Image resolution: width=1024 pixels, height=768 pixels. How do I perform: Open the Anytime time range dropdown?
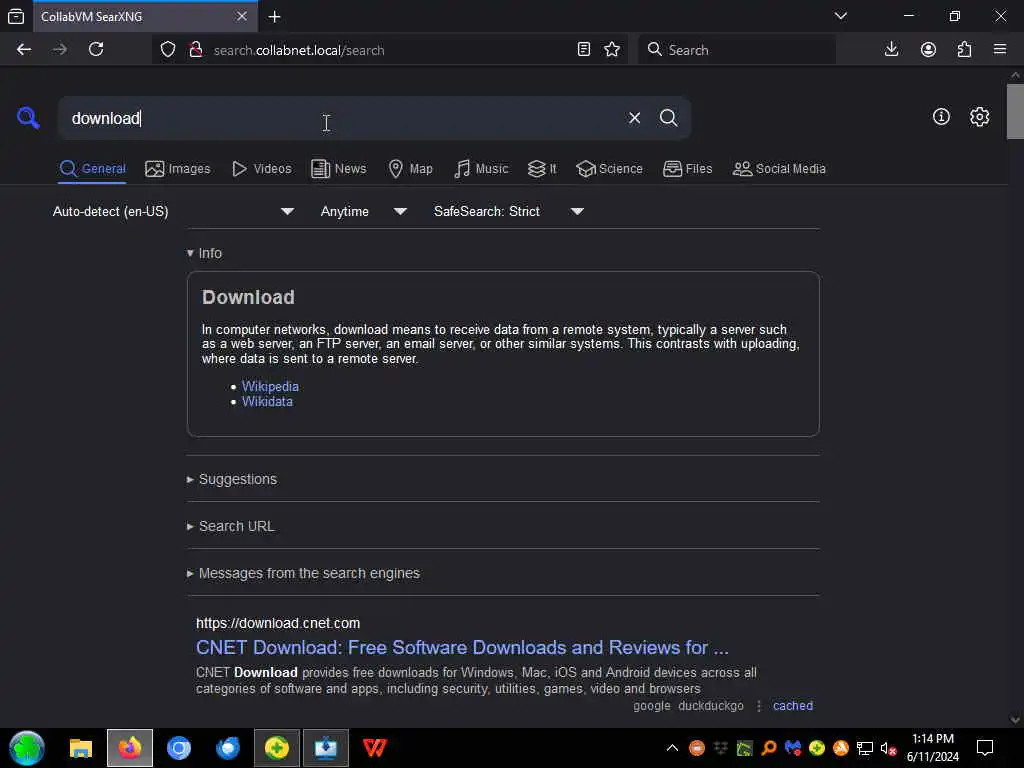pos(363,212)
